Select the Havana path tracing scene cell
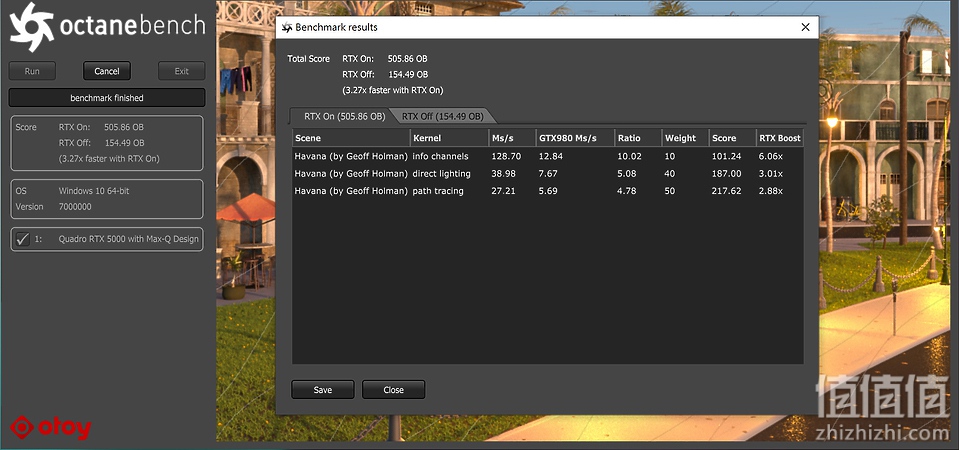This screenshot has width=959, height=450. (x=351, y=191)
